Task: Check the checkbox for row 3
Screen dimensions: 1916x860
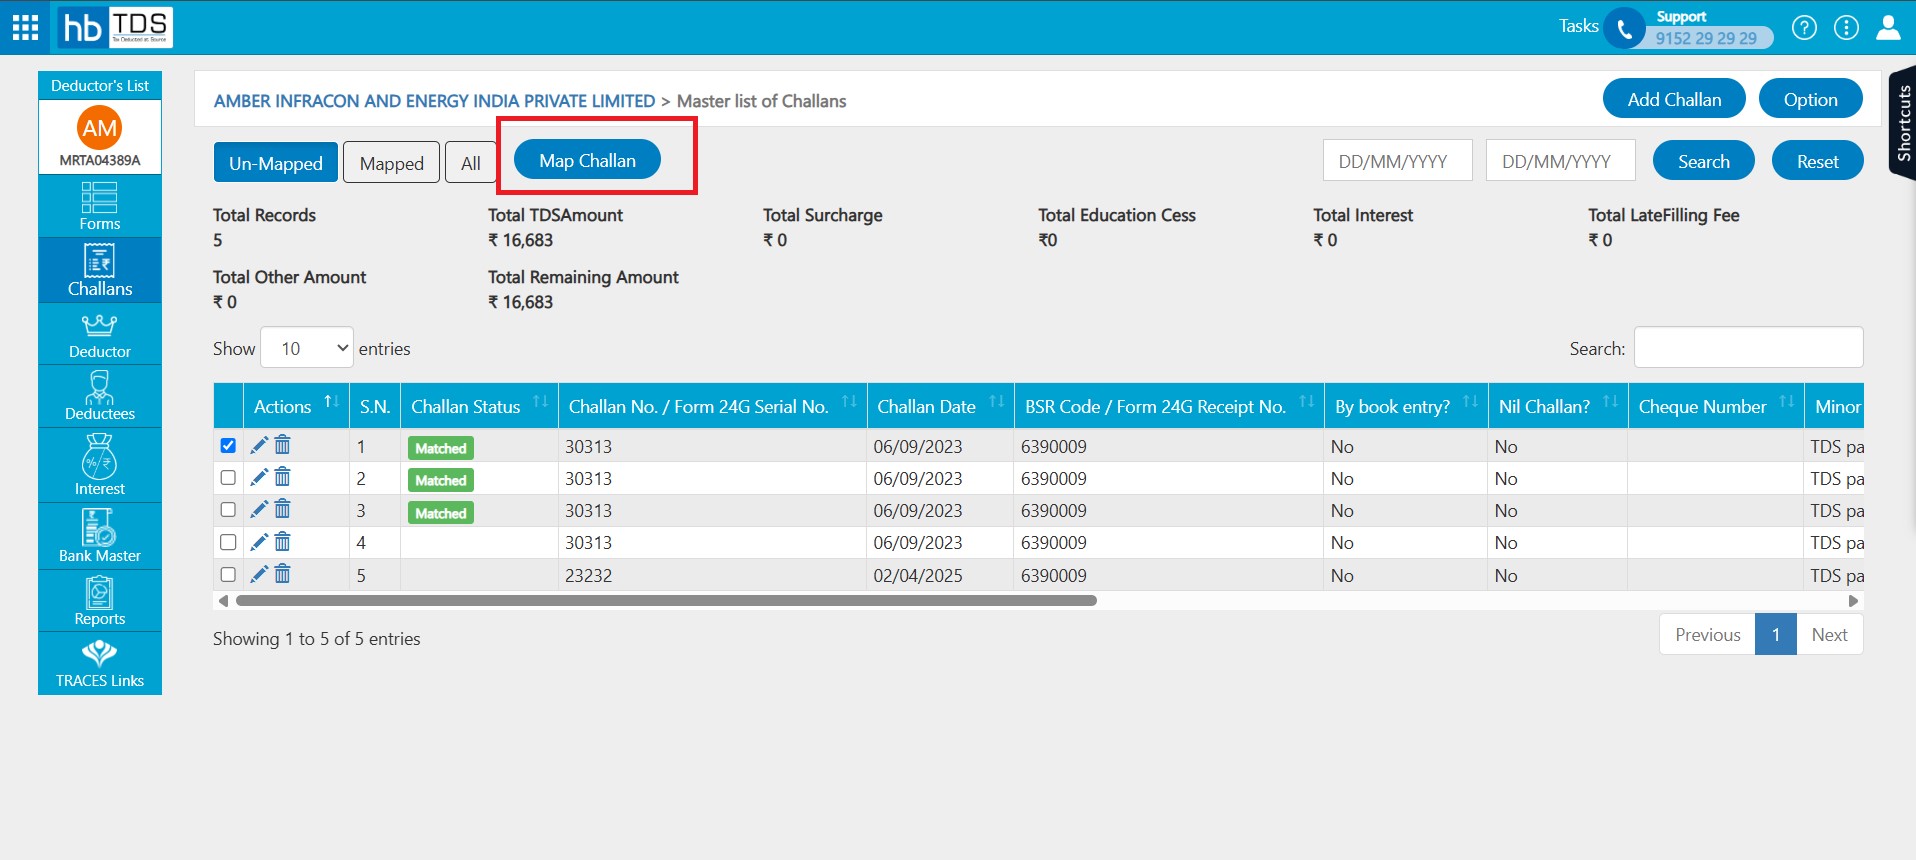Action: point(228,509)
